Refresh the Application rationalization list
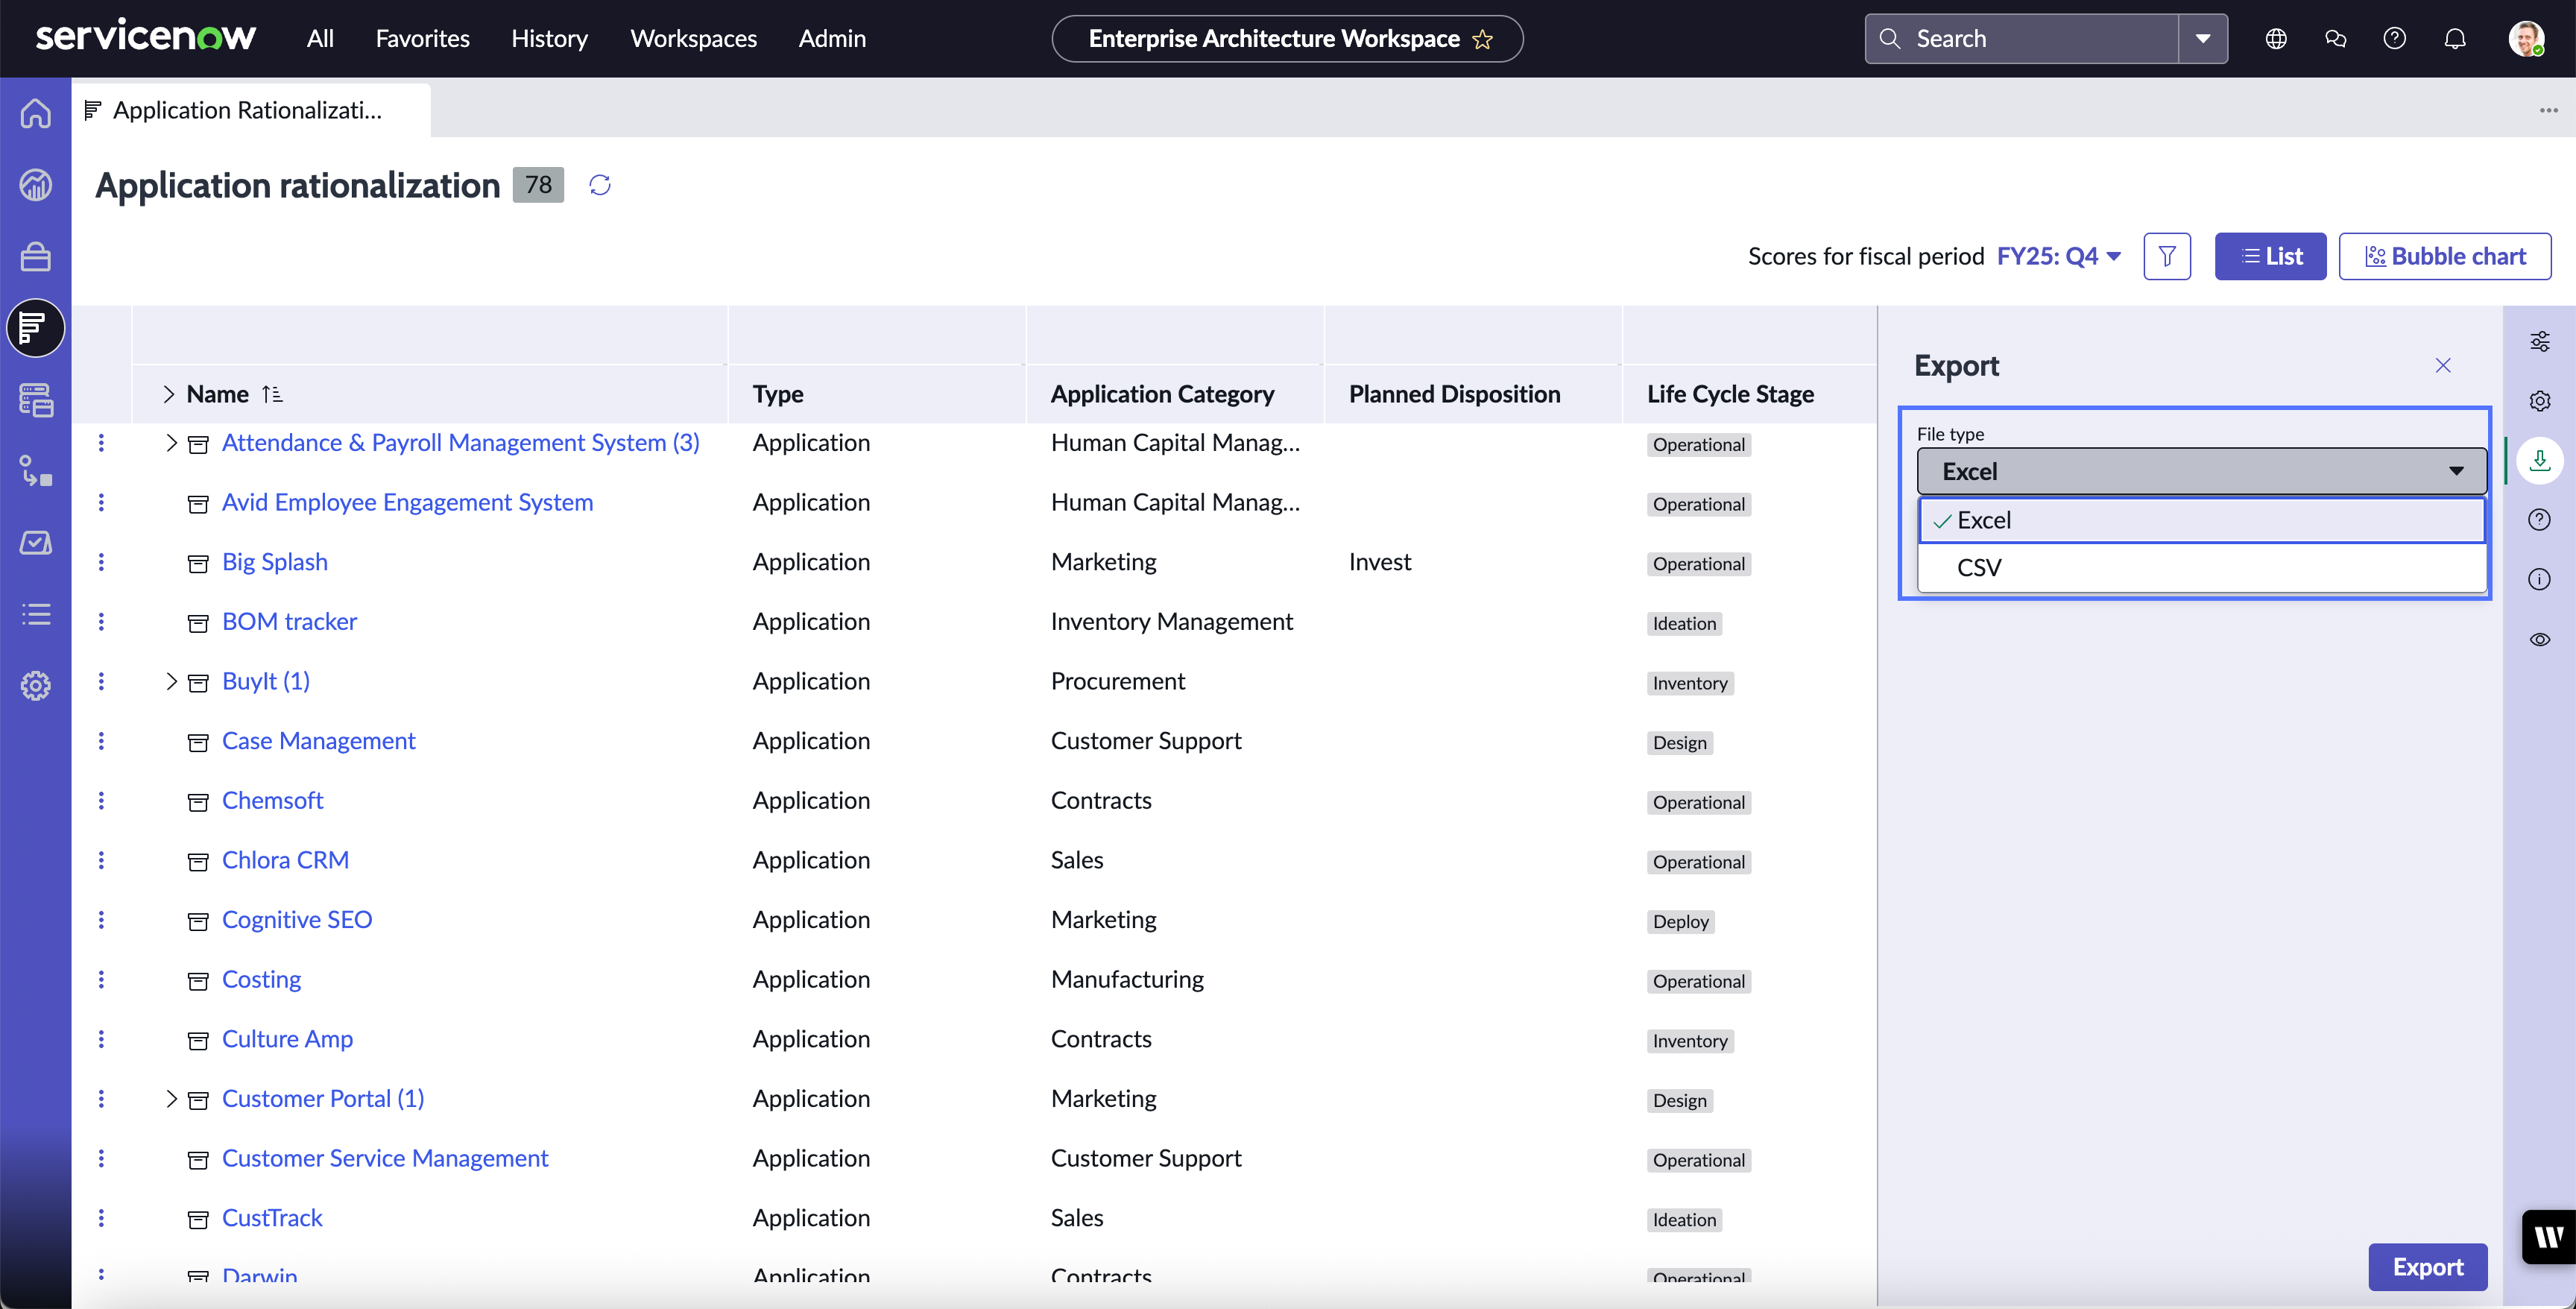Screen dimensions: 2576x1309 [600, 185]
